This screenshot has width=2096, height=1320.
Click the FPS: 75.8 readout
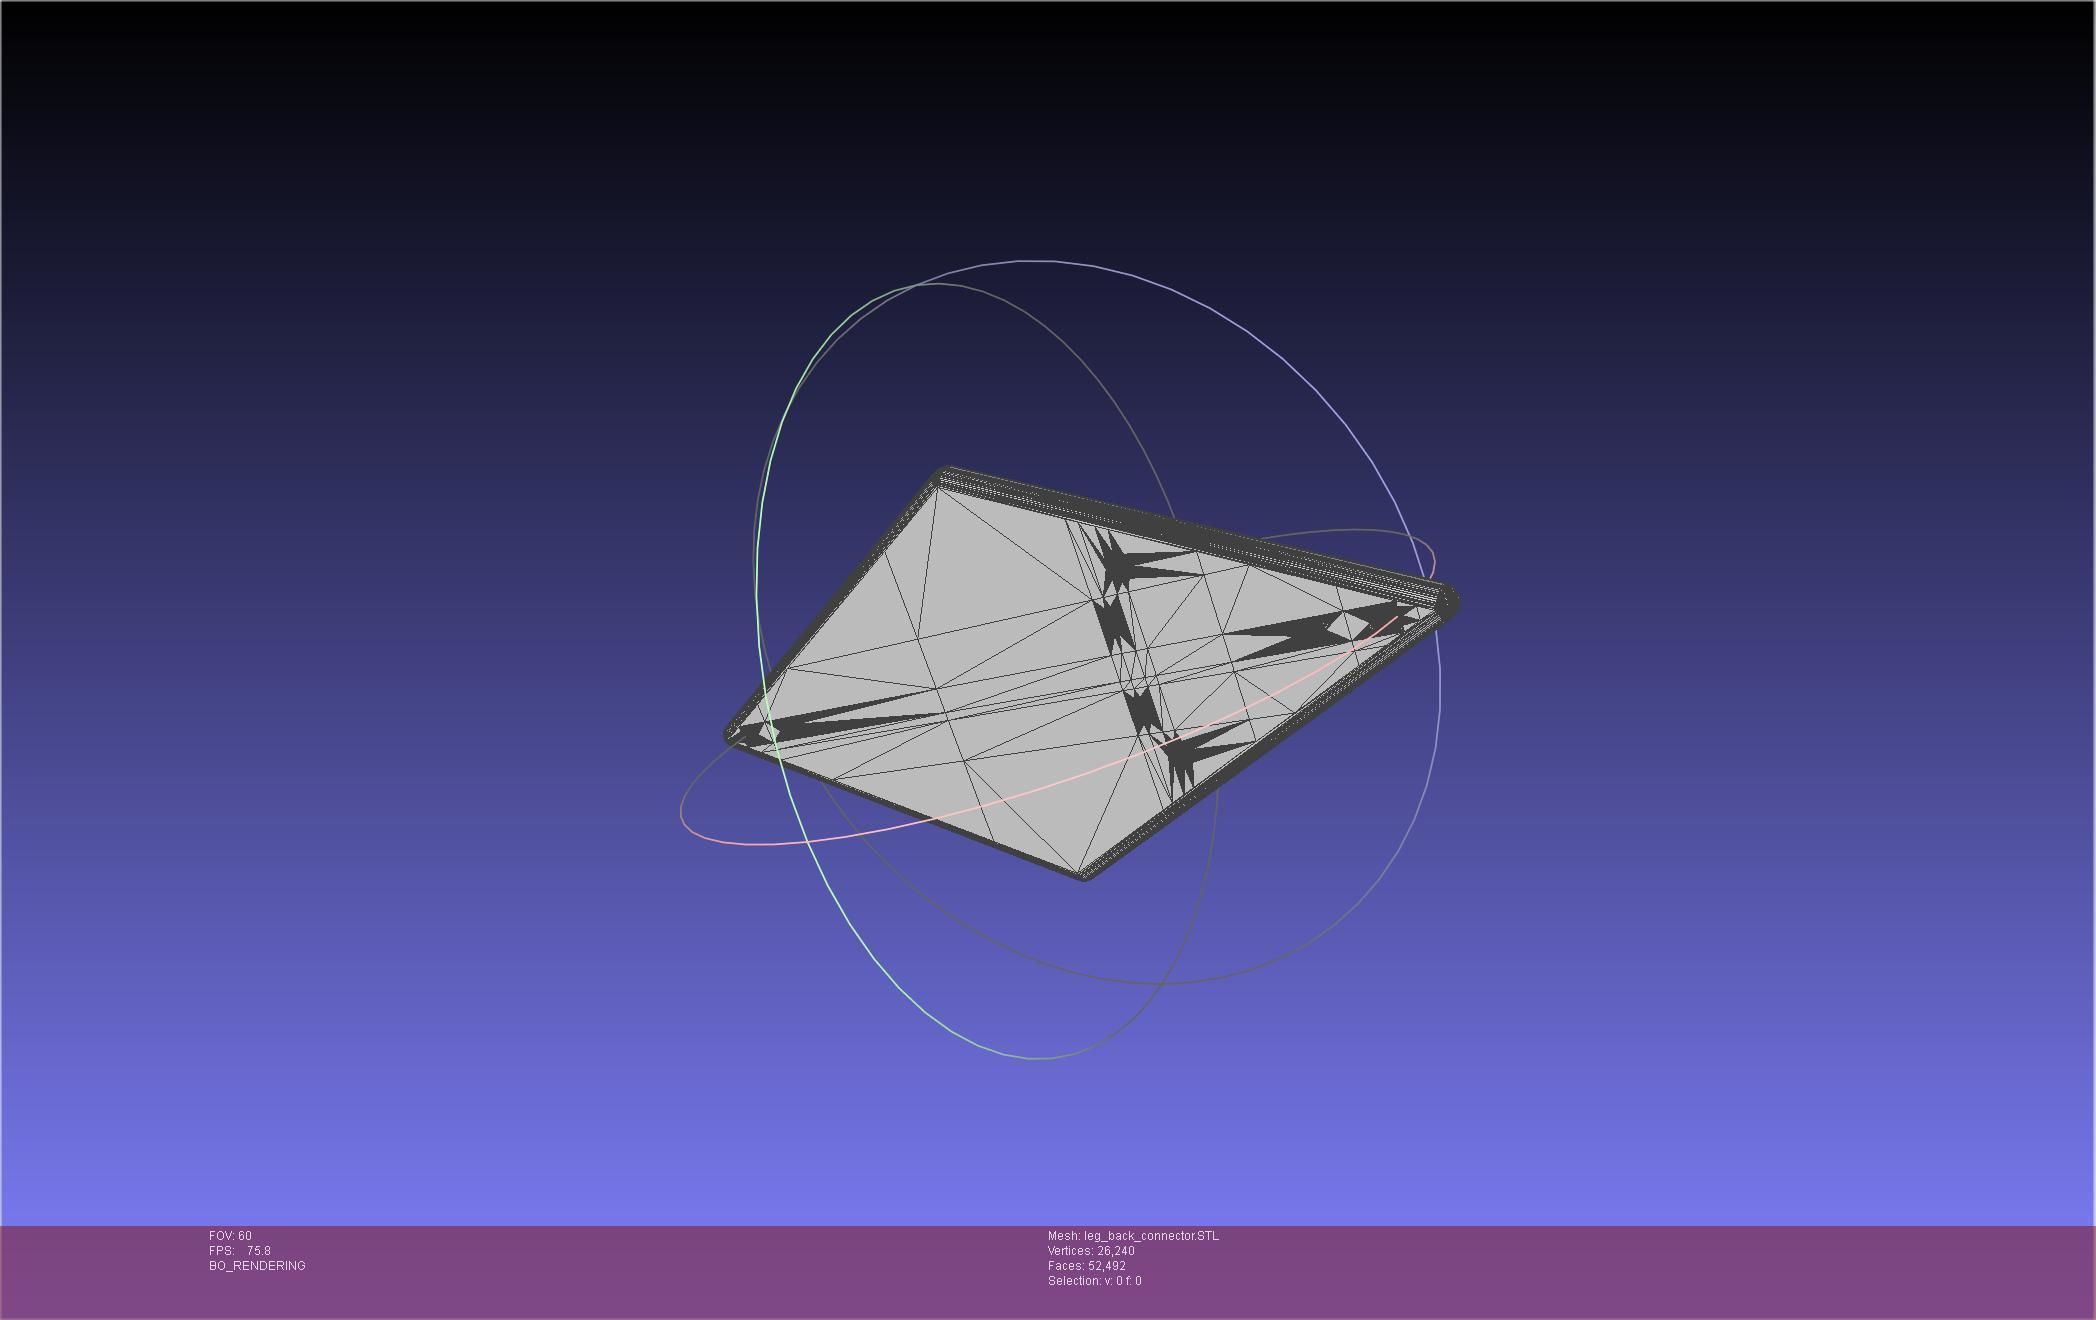(240, 1251)
